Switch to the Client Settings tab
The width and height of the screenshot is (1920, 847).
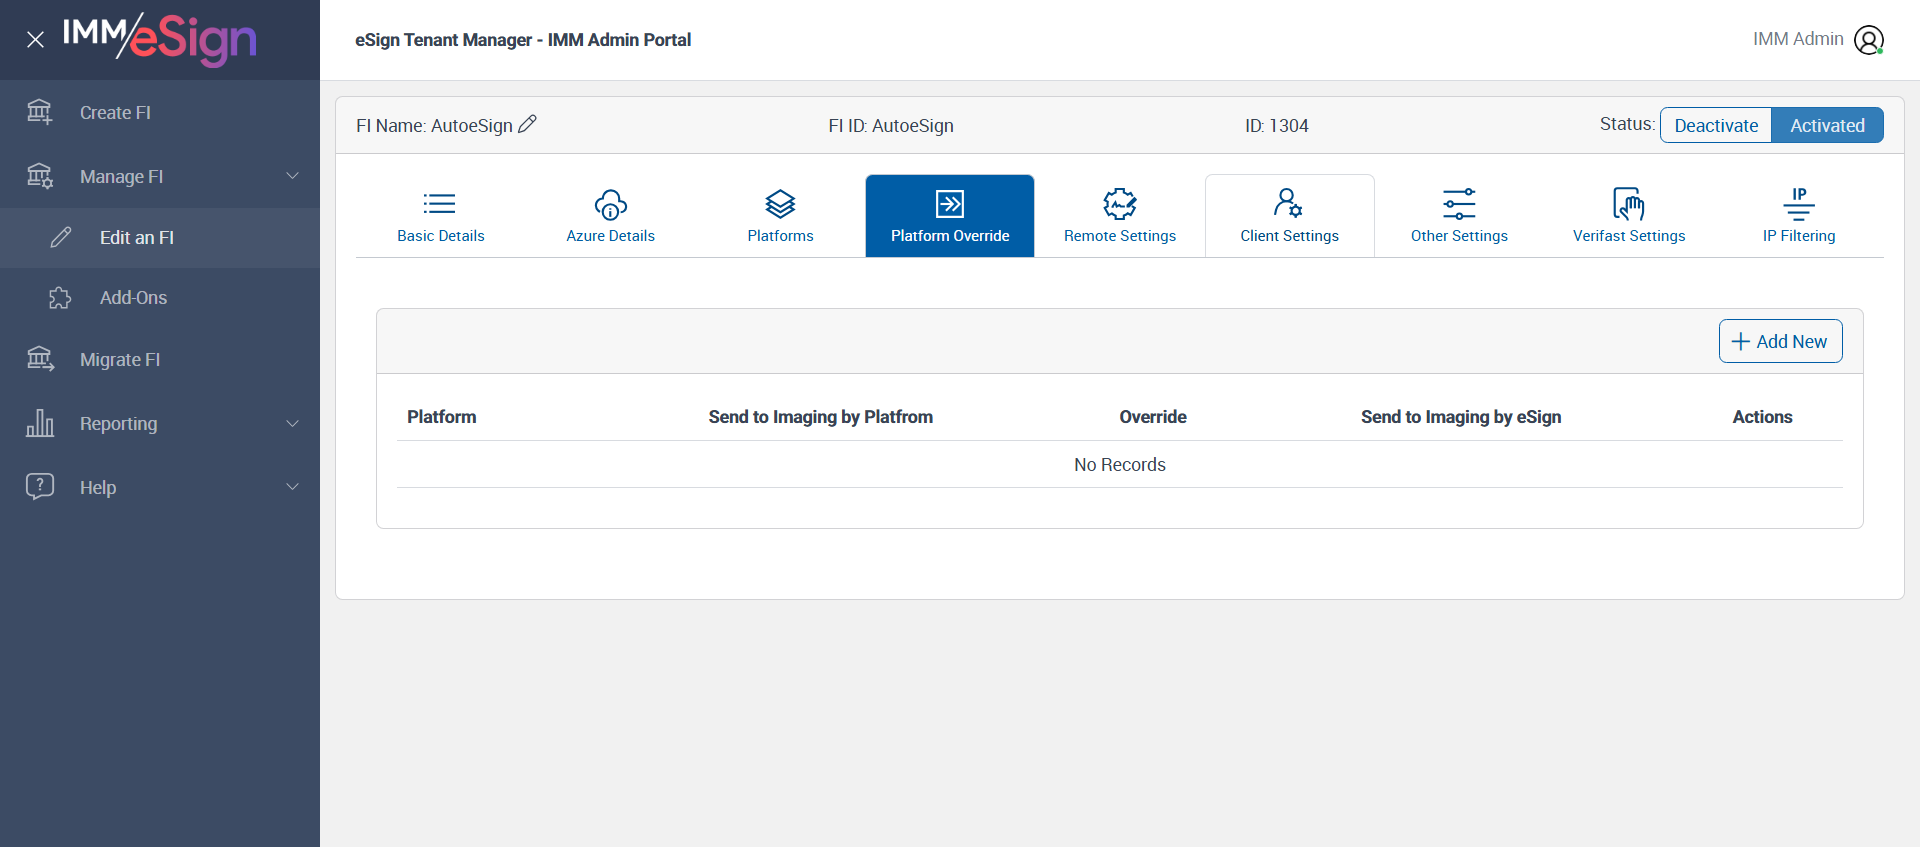[x=1290, y=216]
